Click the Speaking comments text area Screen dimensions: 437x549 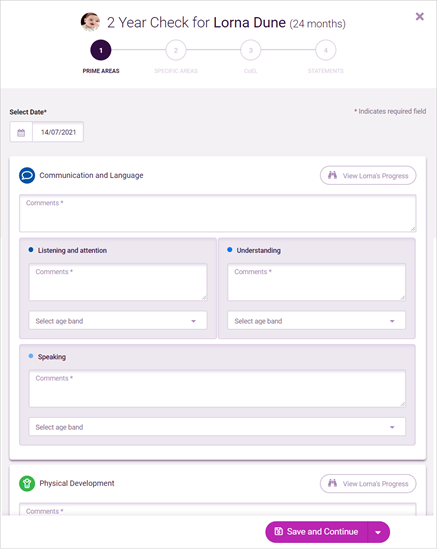tap(217, 389)
